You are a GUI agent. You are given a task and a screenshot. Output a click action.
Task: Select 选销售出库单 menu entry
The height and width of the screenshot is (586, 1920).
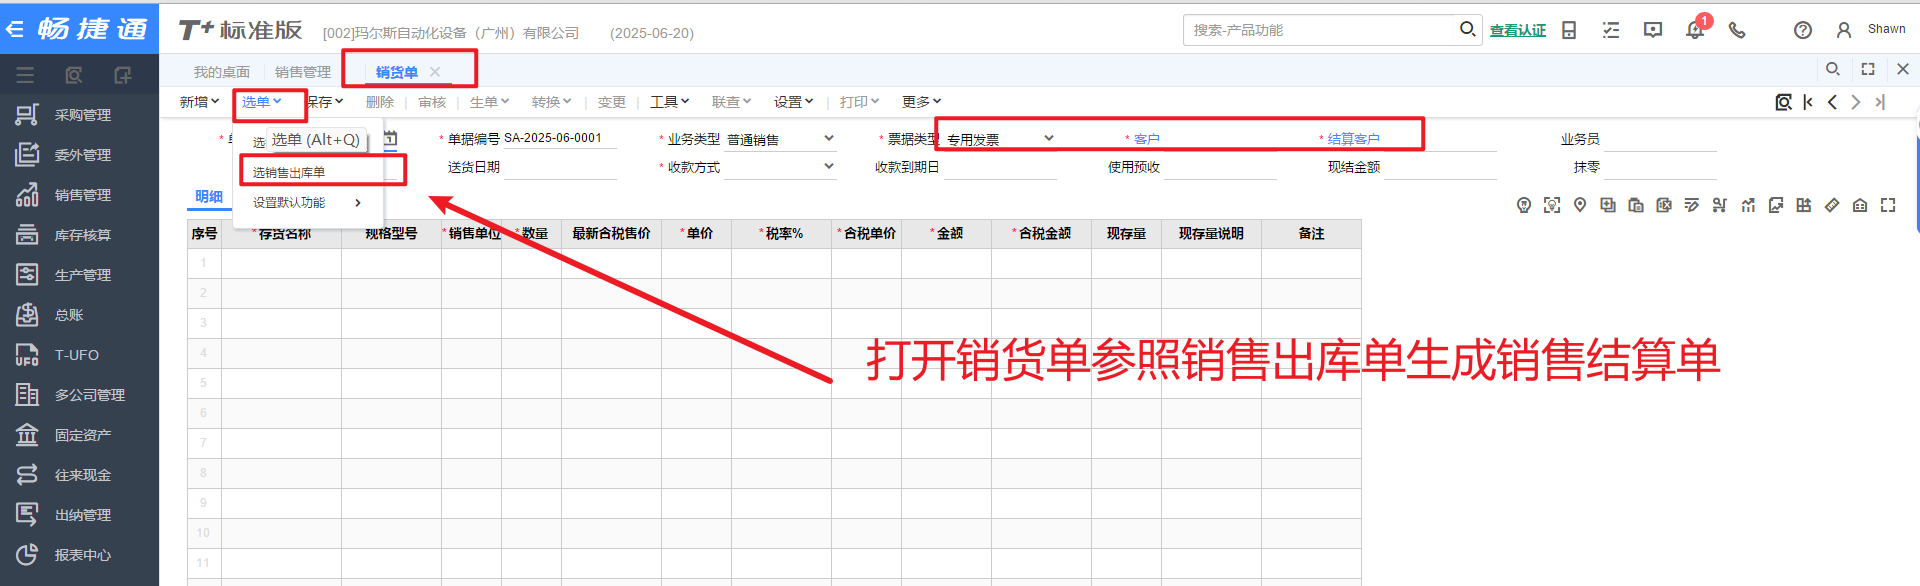(289, 172)
